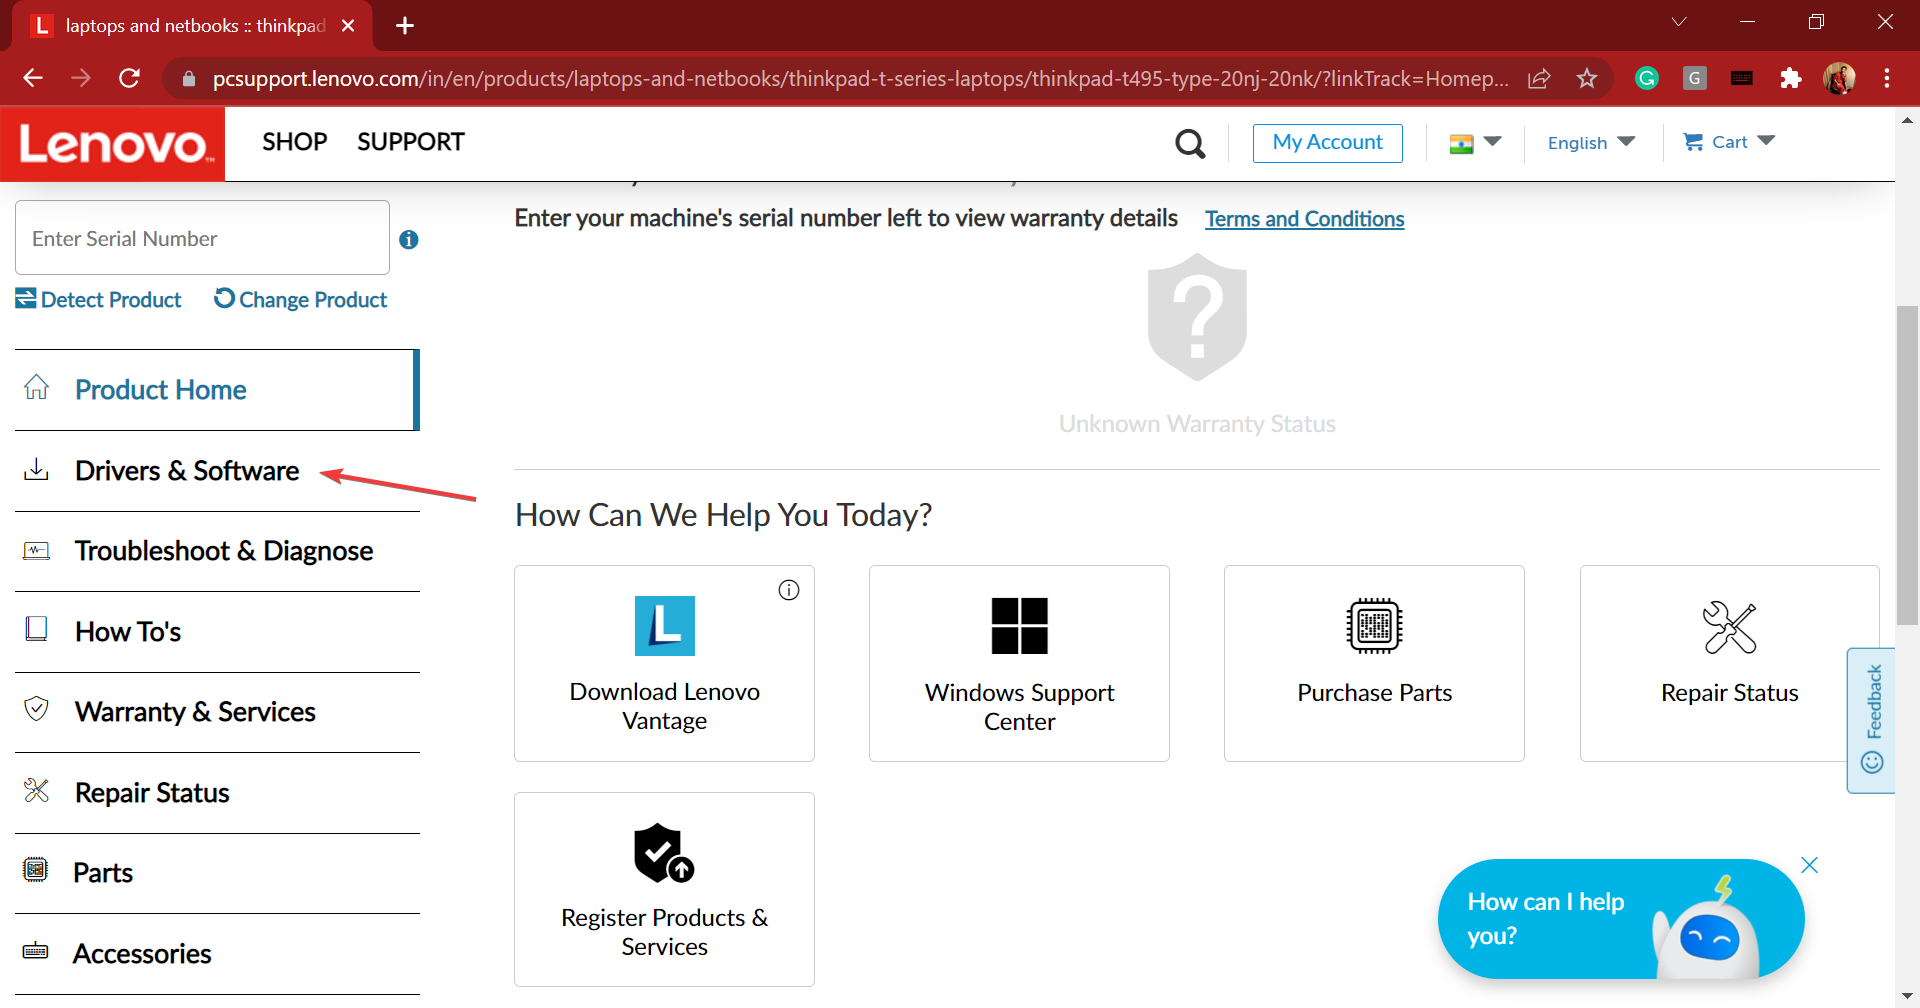The height and width of the screenshot is (1008, 1920).
Task: Click the Purchase Parts chip icon
Action: 1375,626
